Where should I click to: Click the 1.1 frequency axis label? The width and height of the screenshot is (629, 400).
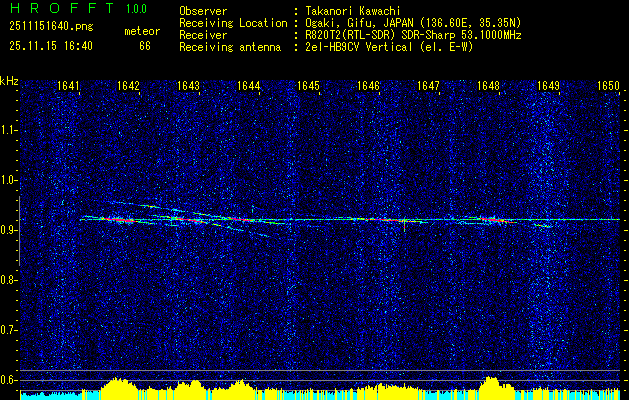(9, 129)
